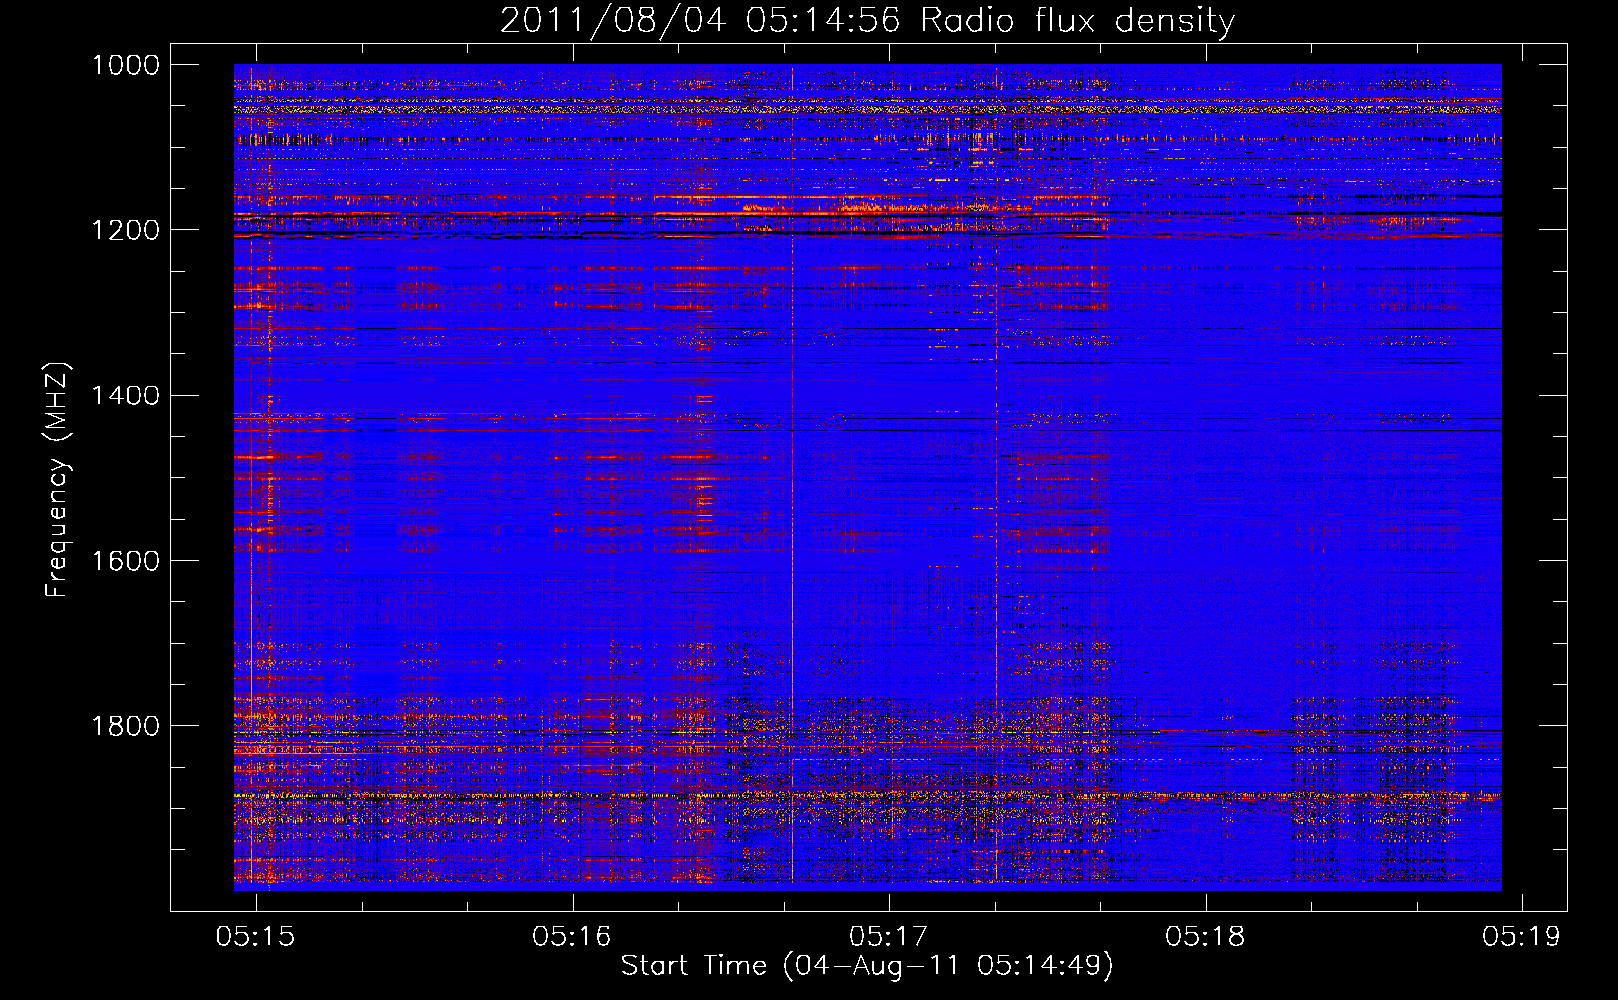Image resolution: width=1618 pixels, height=1000 pixels.
Task: Click the 05:17 time tick label
Action: (x=889, y=936)
